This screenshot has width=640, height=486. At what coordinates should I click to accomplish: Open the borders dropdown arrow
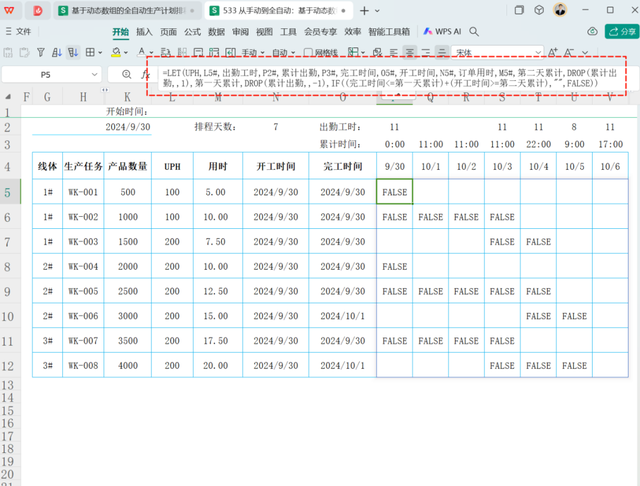point(100,53)
